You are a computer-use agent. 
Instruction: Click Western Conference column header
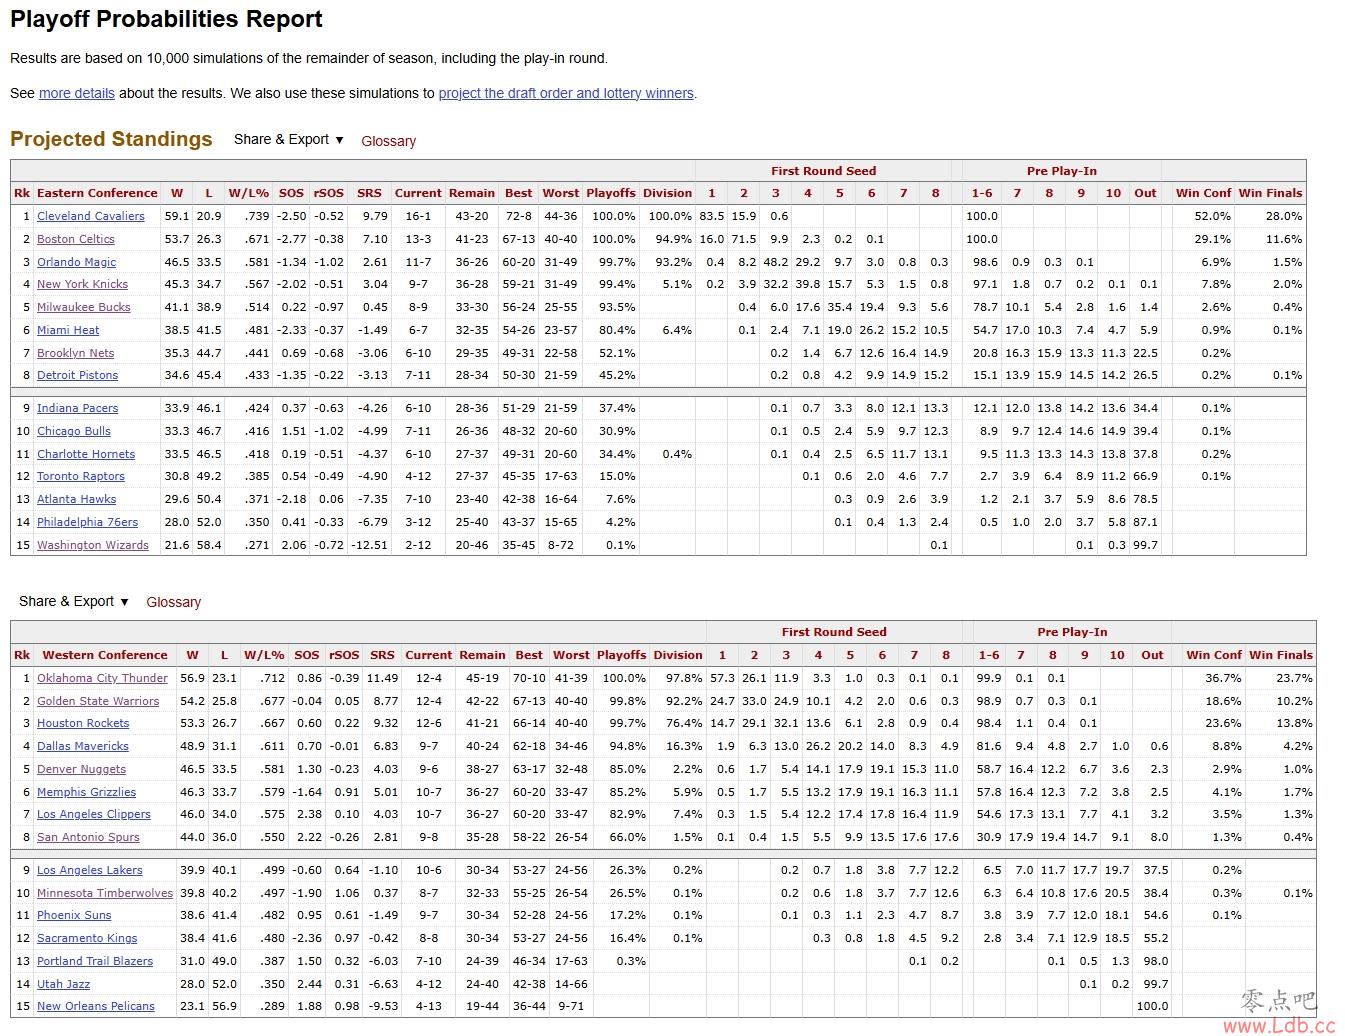pyautogui.click(x=105, y=655)
